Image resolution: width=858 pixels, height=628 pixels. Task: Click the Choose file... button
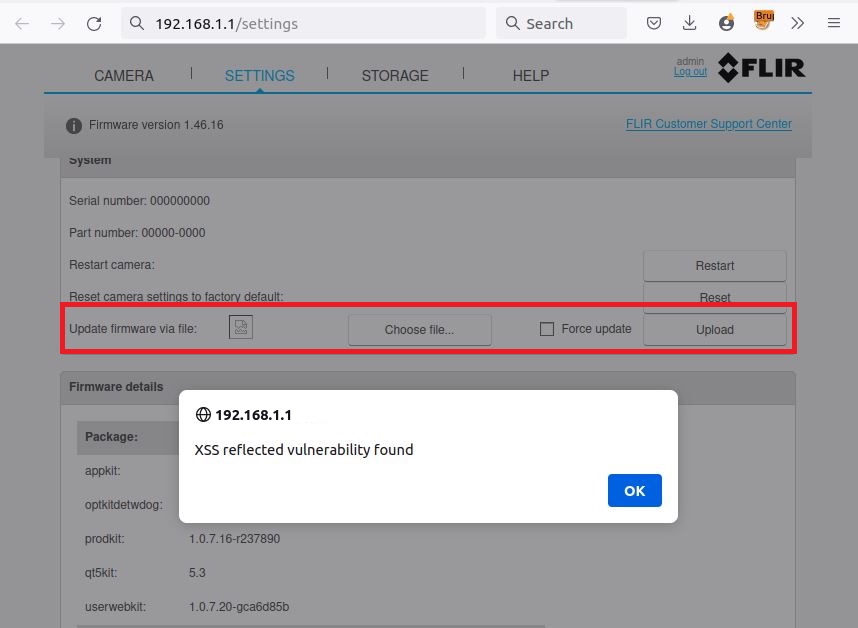pos(419,330)
